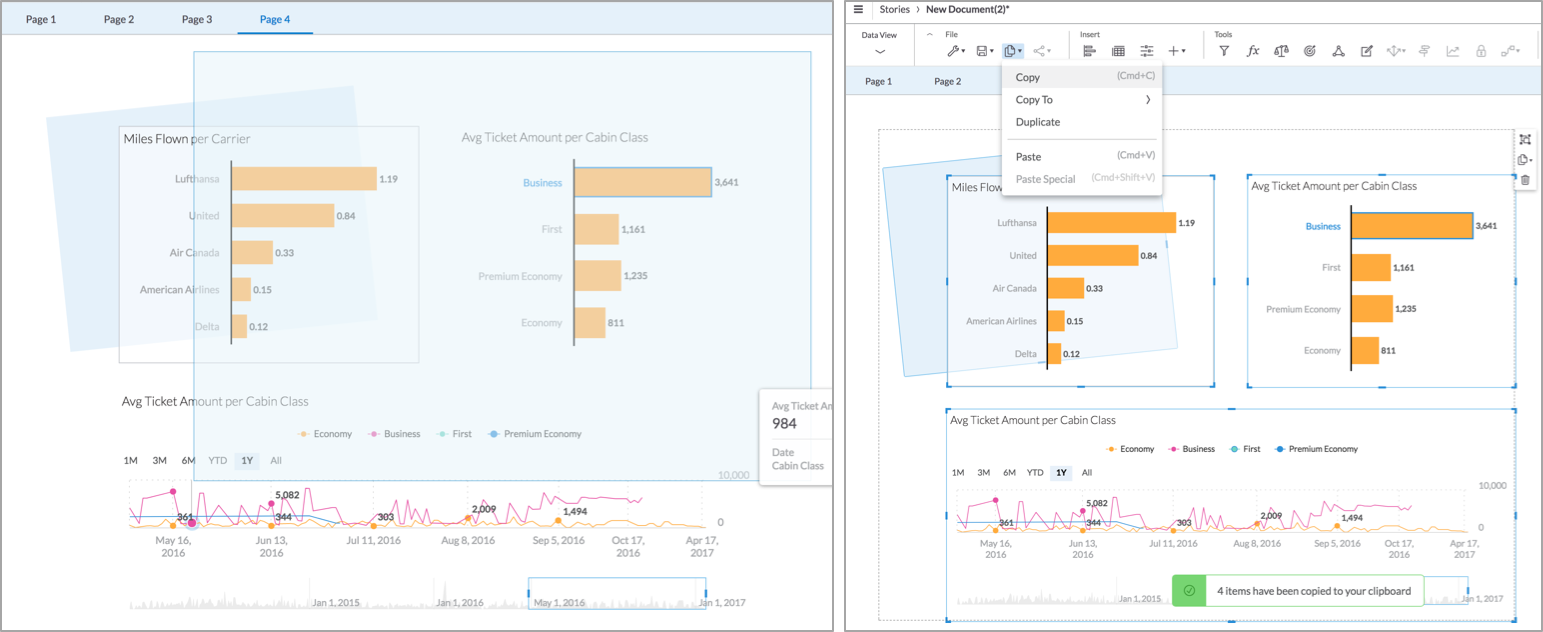Open the Save icon dropdown arrow
This screenshot has width=1543, height=632.
pos(991,51)
